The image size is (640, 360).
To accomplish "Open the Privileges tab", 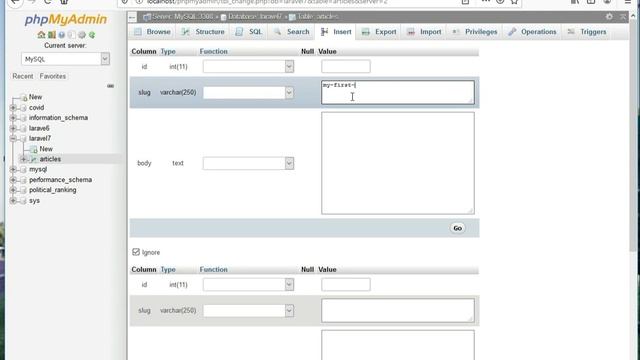I will pos(475,32).
